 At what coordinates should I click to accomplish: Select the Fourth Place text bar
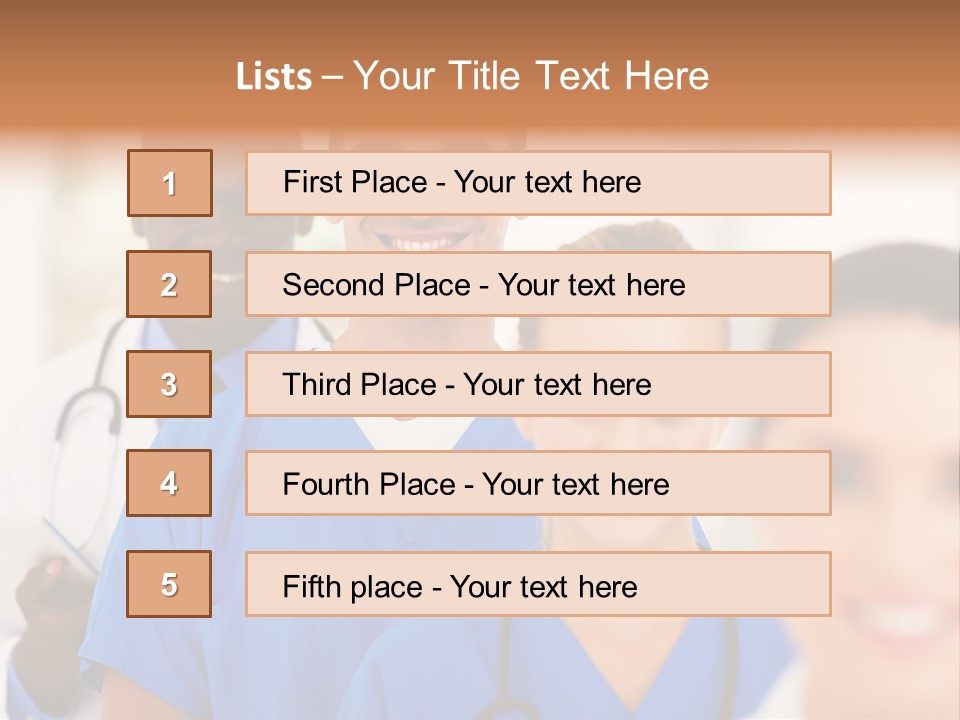pos(538,483)
